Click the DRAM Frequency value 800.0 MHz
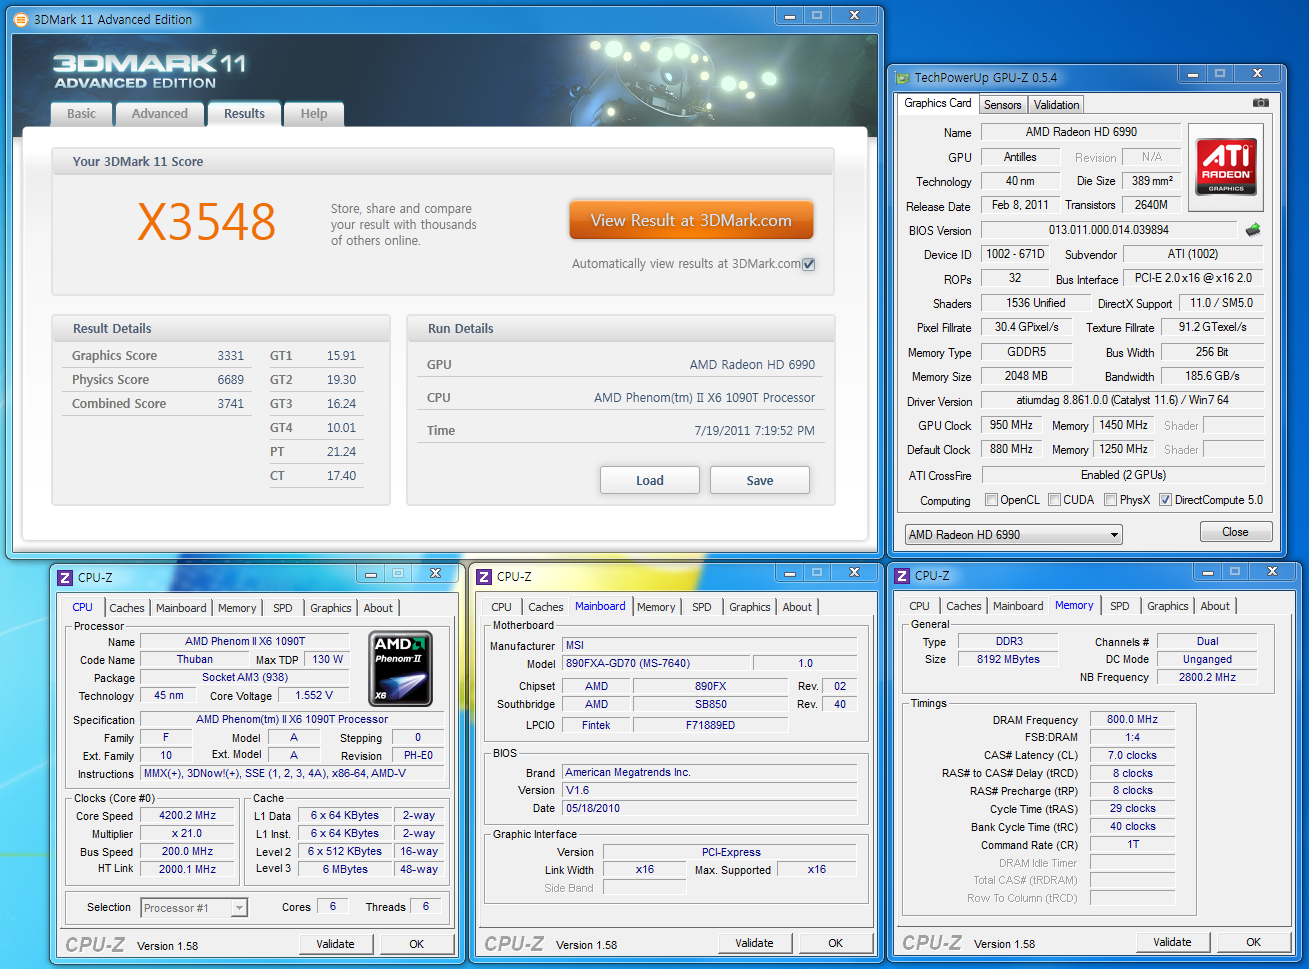The image size is (1309, 969). click(1132, 720)
